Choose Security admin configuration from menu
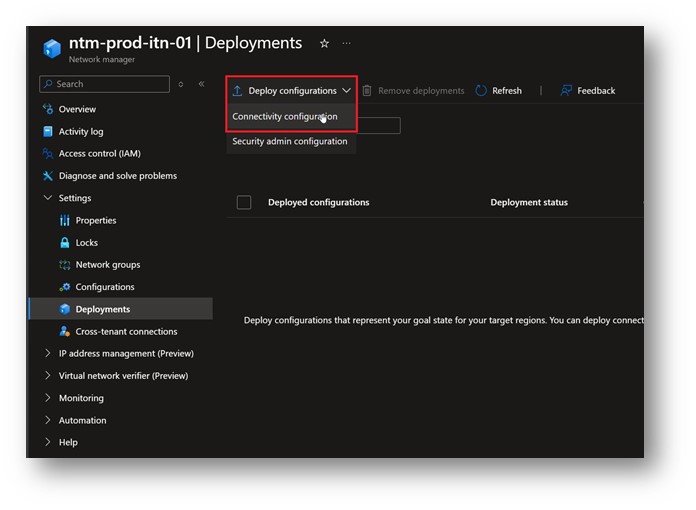The width and height of the screenshot is (696, 510). (290, 141)
